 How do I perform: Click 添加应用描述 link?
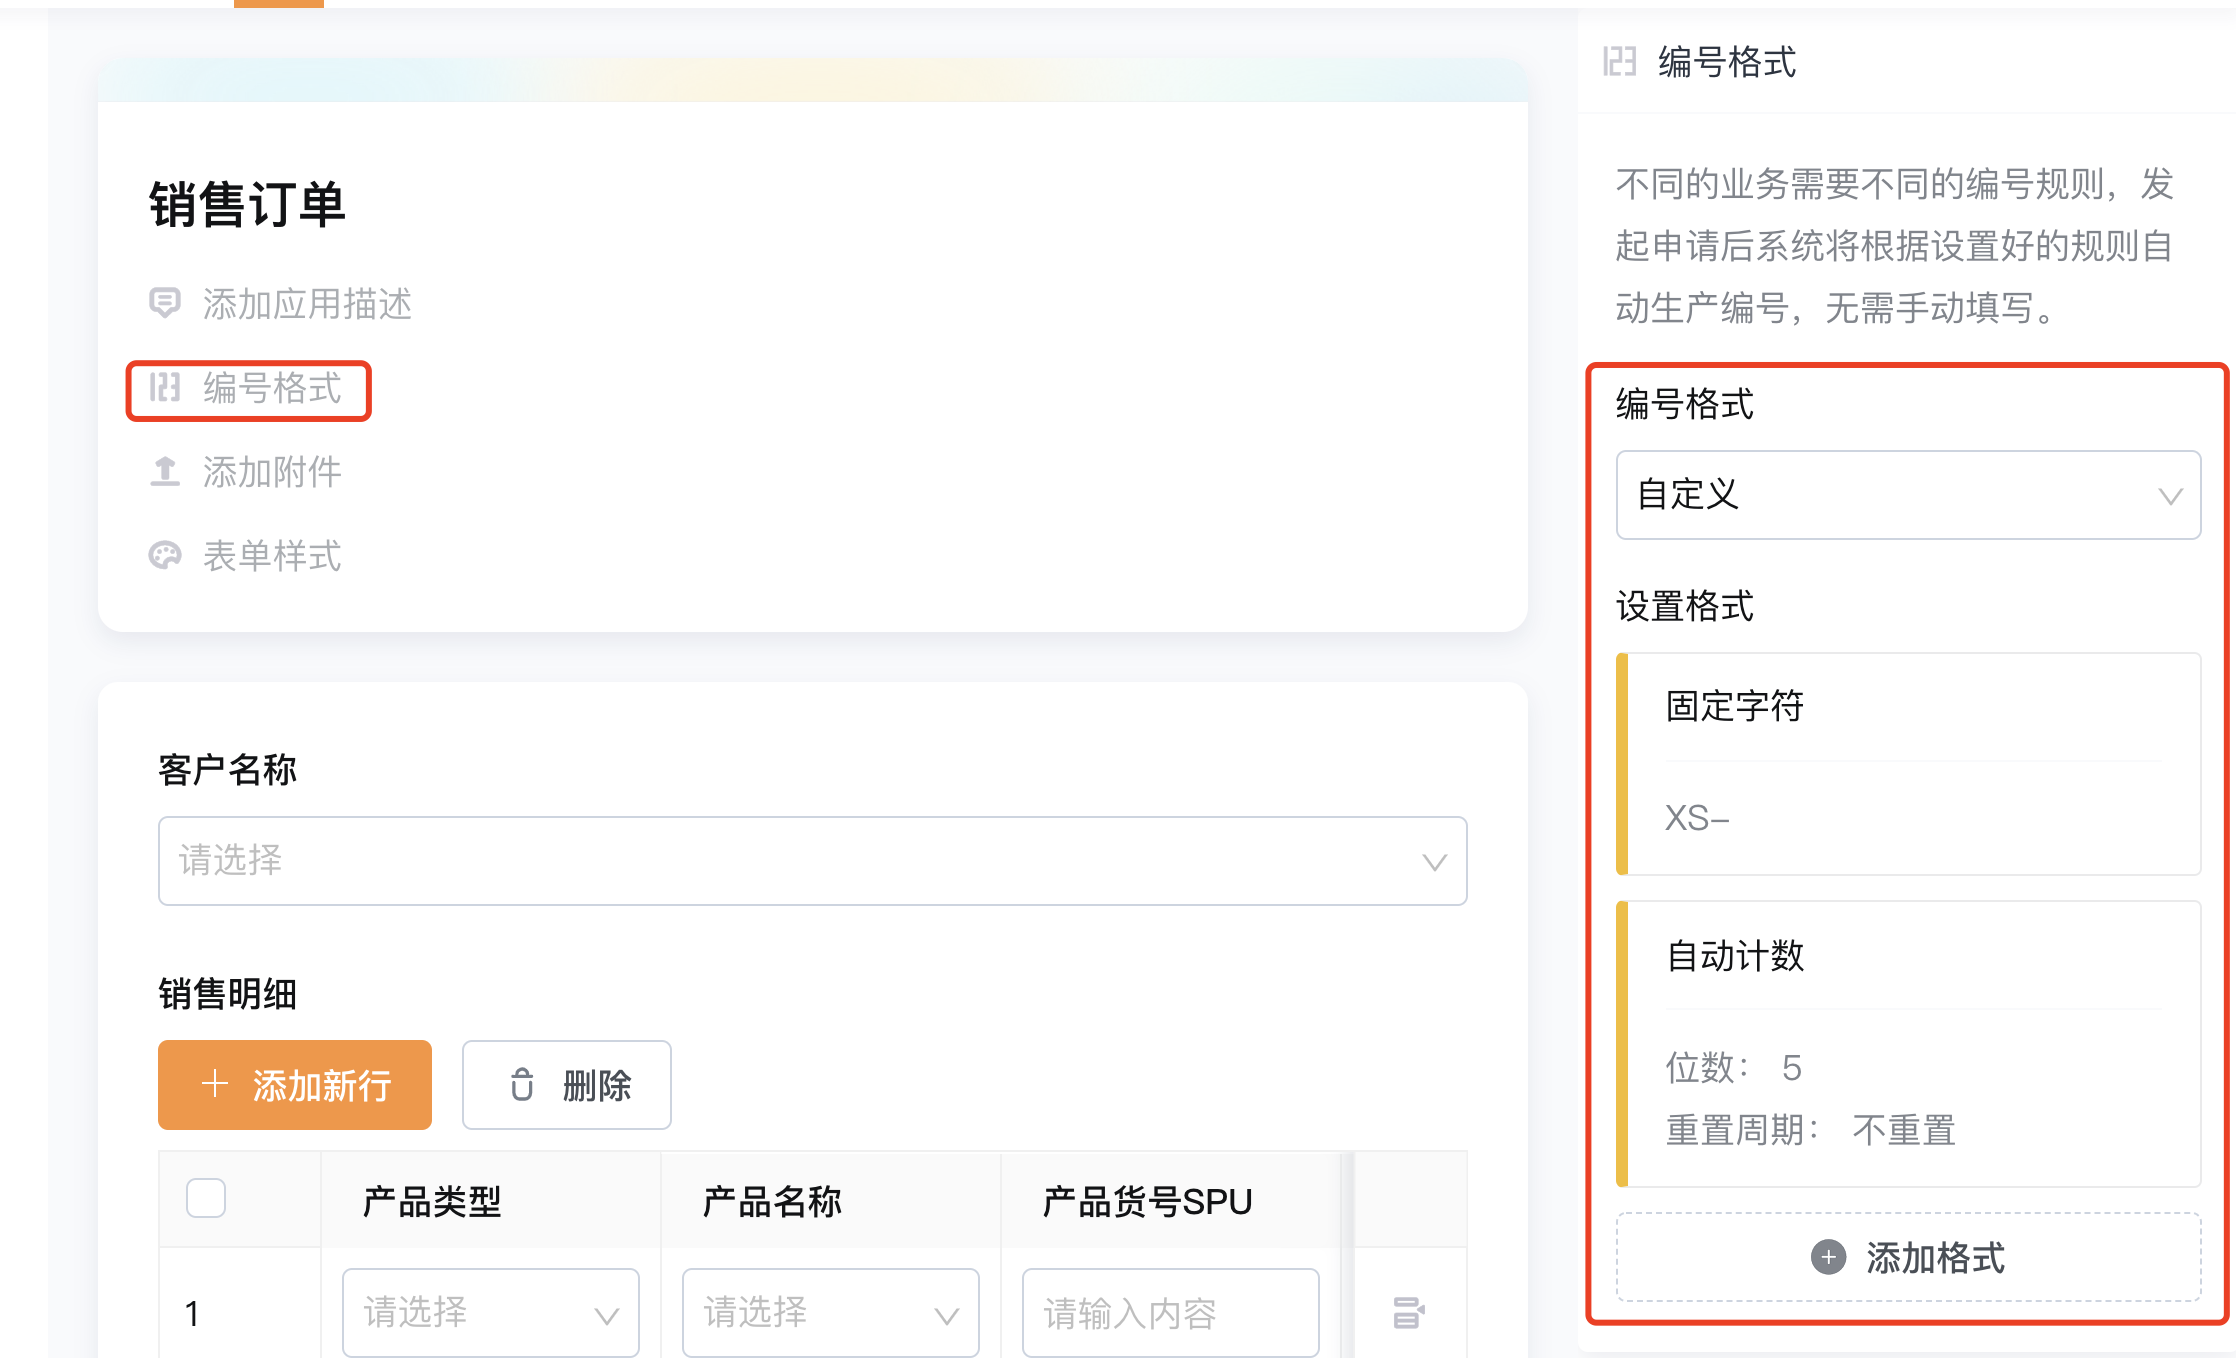pyautogui.click(x=307, y=303)
